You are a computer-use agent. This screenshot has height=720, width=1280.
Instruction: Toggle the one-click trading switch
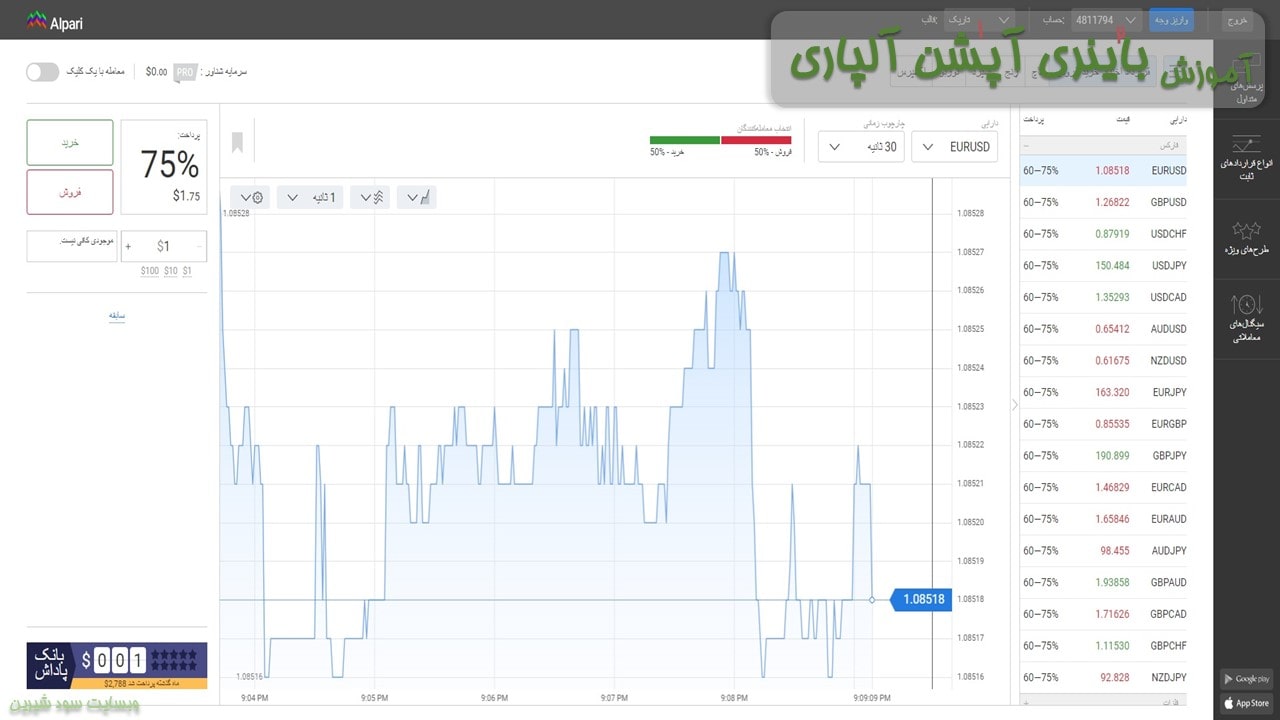tap(42, 72)
